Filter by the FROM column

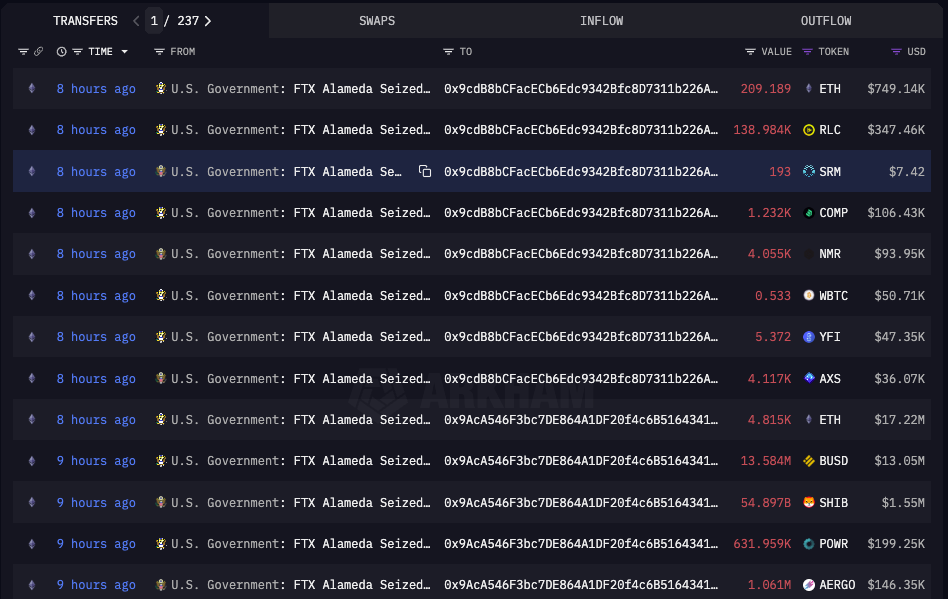[159, 52]
